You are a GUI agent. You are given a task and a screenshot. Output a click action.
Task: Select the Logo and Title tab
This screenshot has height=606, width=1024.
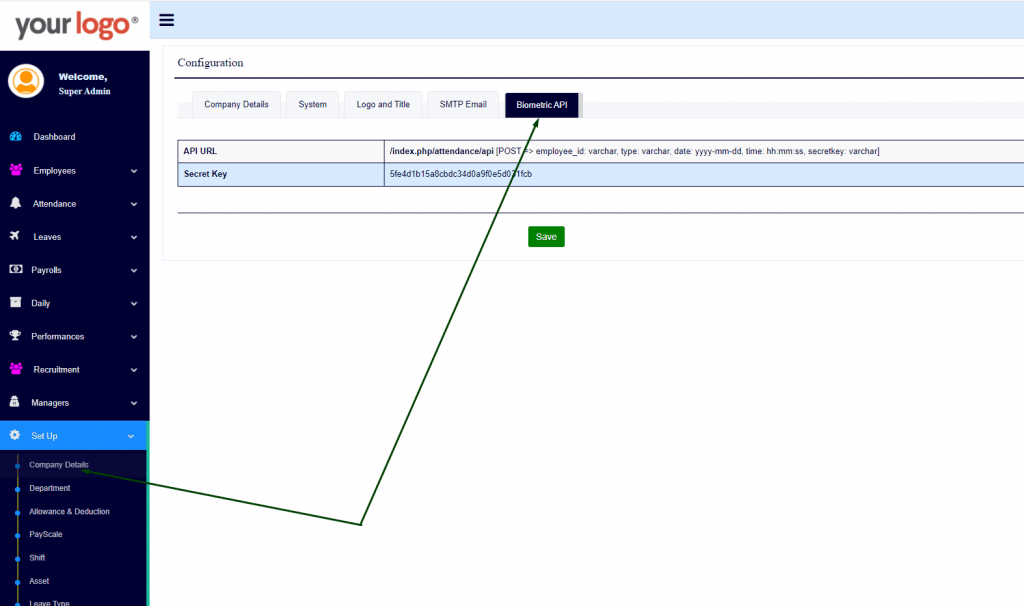(x=383, y=104)
